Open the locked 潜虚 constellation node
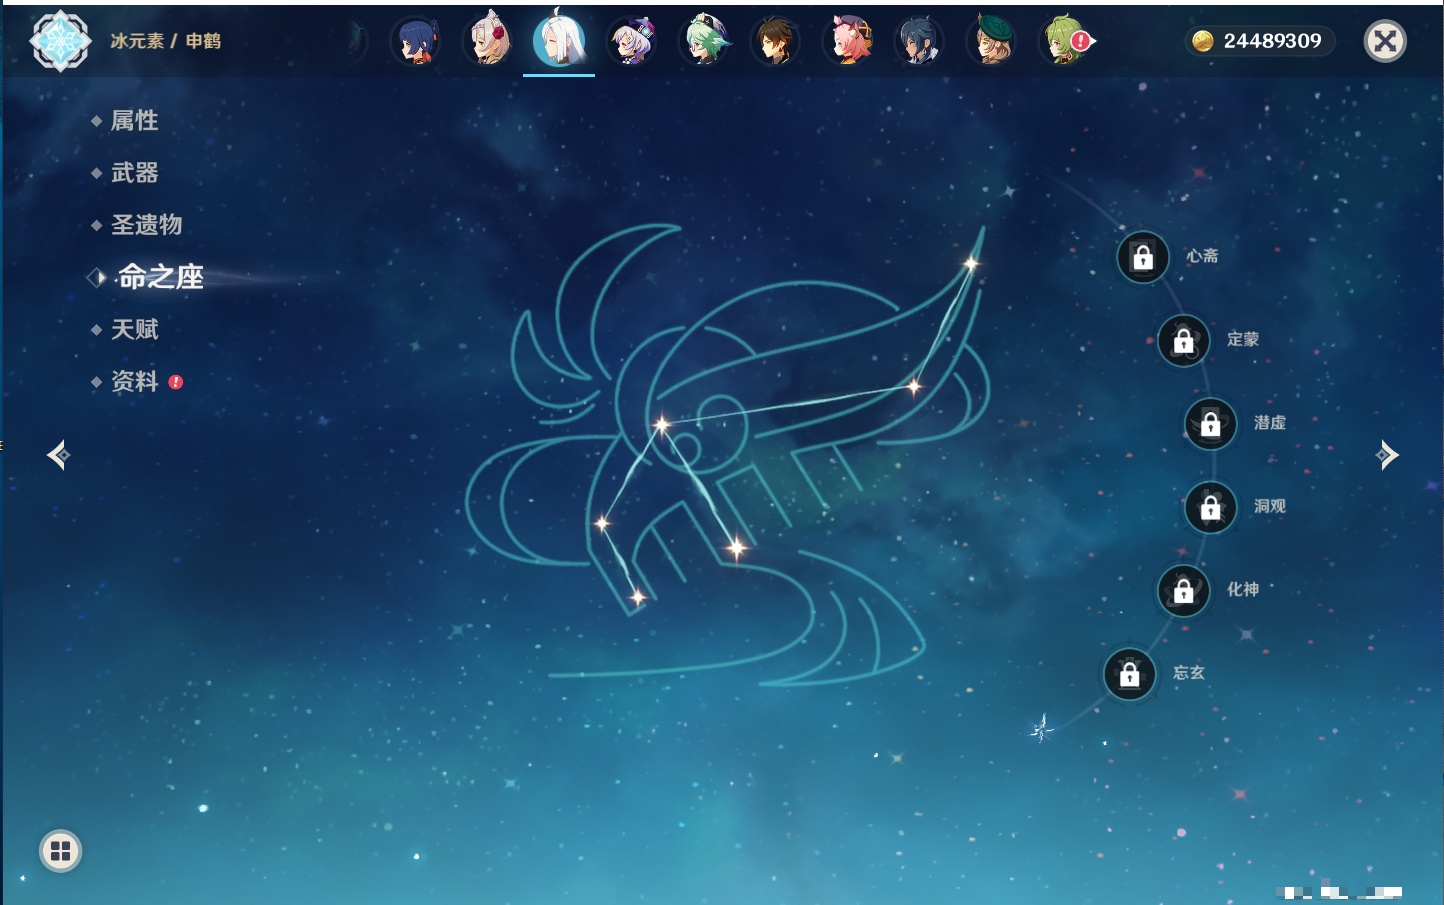Viewport: 1444px width, 905px height. (1211, 424)
